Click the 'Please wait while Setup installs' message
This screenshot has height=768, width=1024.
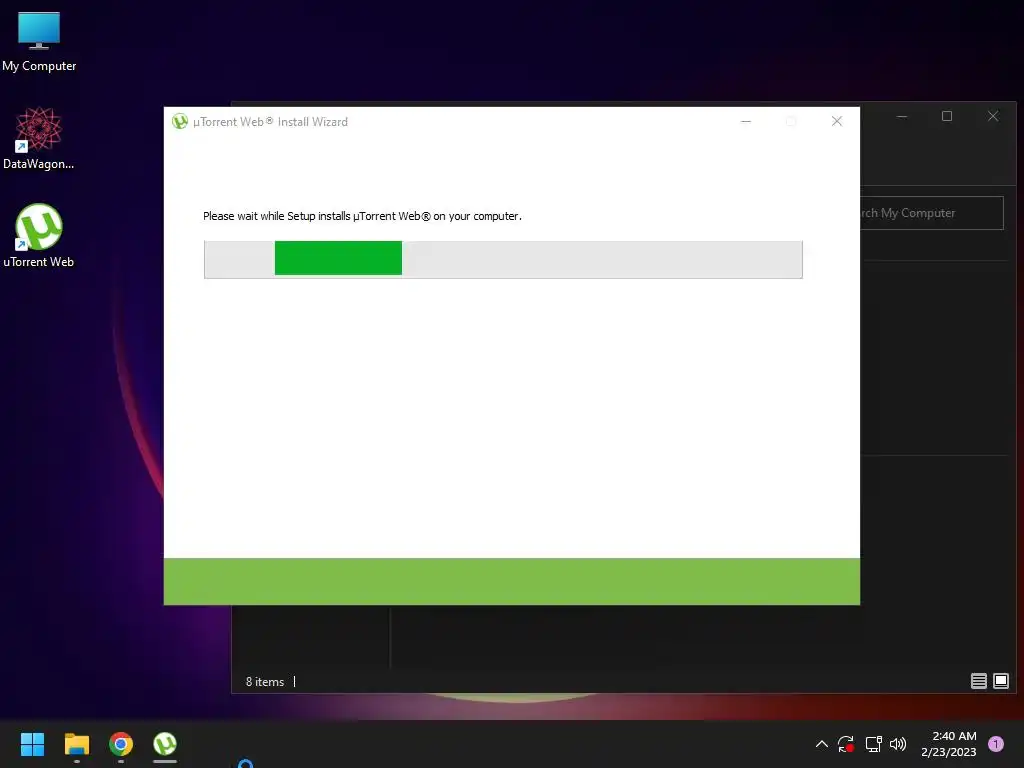(x=362, y=216)
